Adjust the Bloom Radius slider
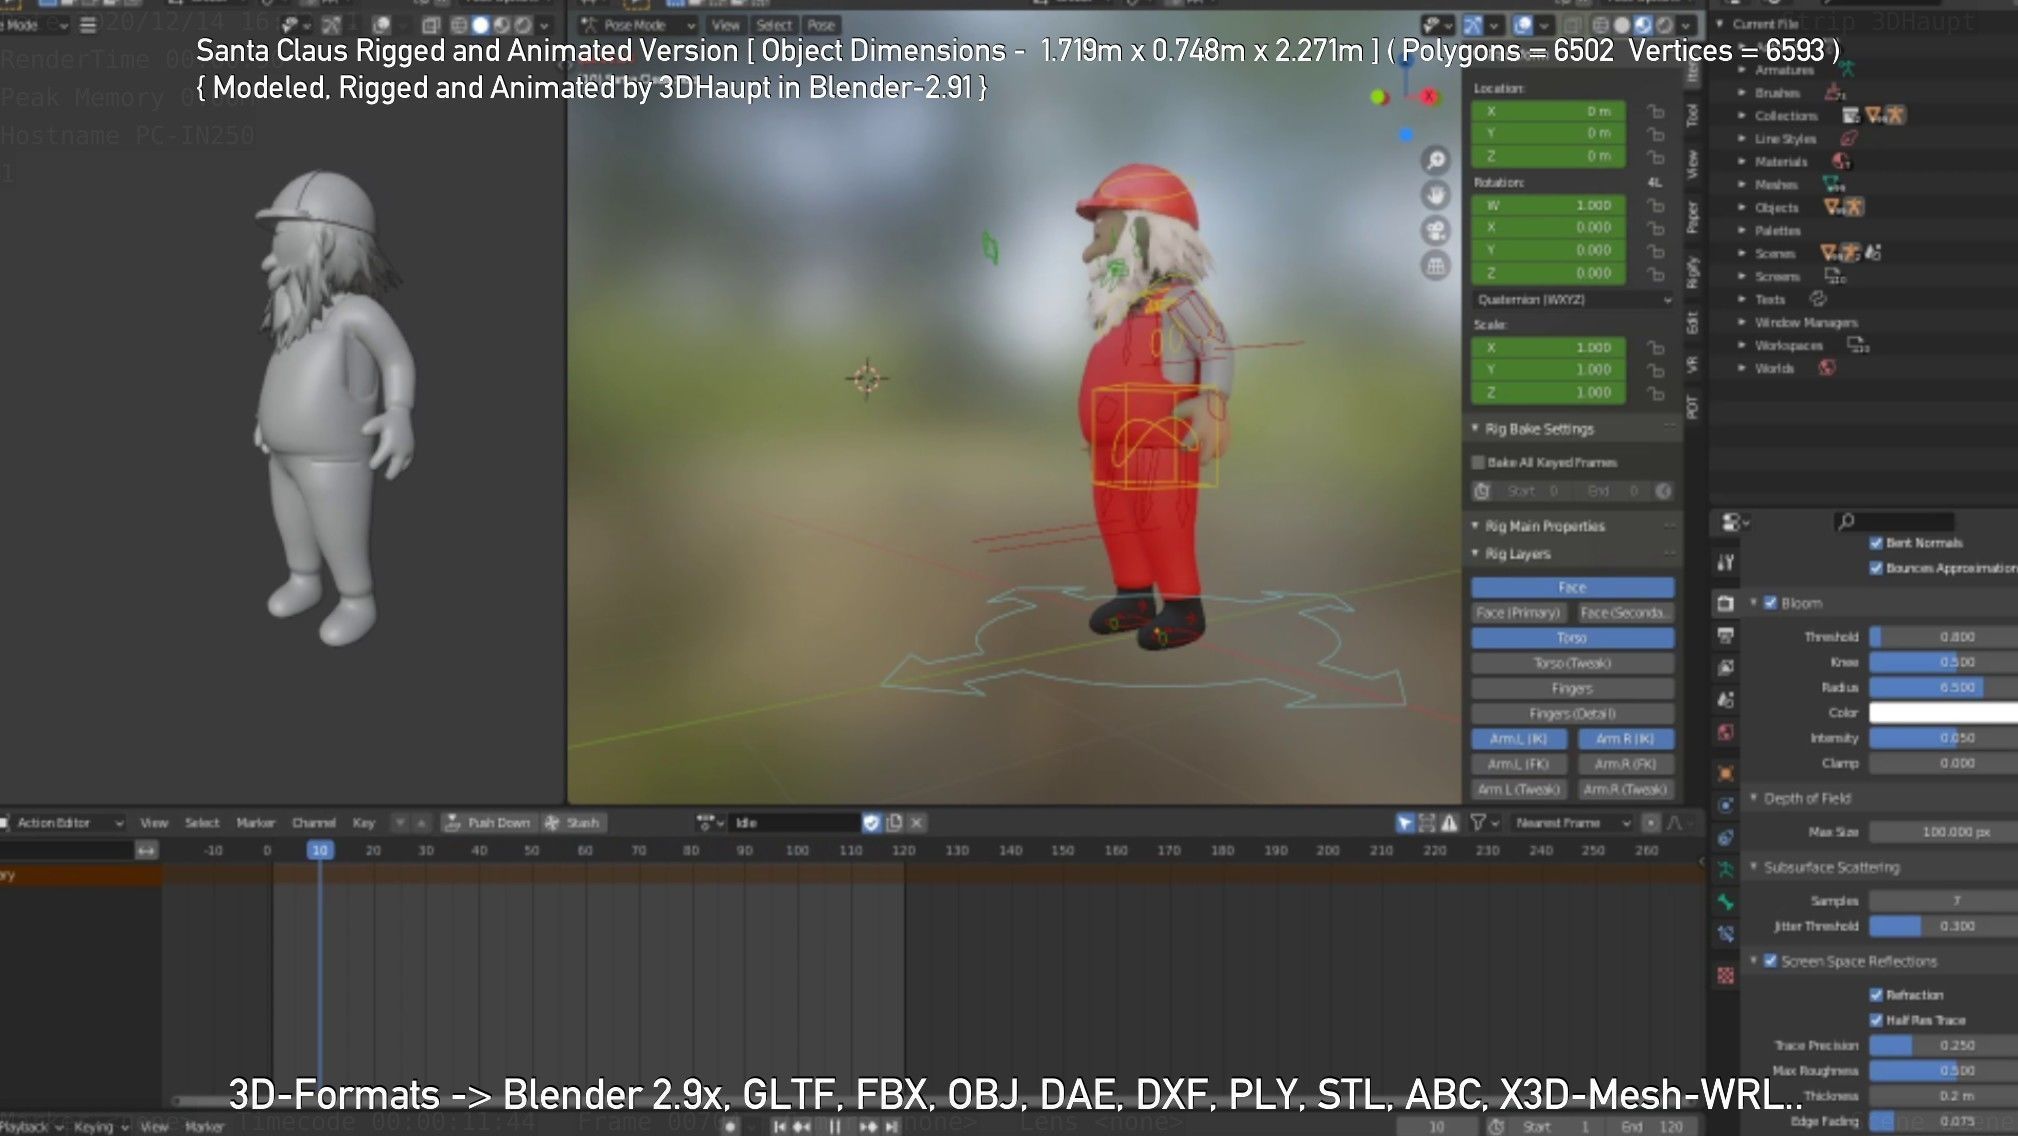Image resolution: width=2018 pixels, height=1136 pixels. [x=1943, y=687]
